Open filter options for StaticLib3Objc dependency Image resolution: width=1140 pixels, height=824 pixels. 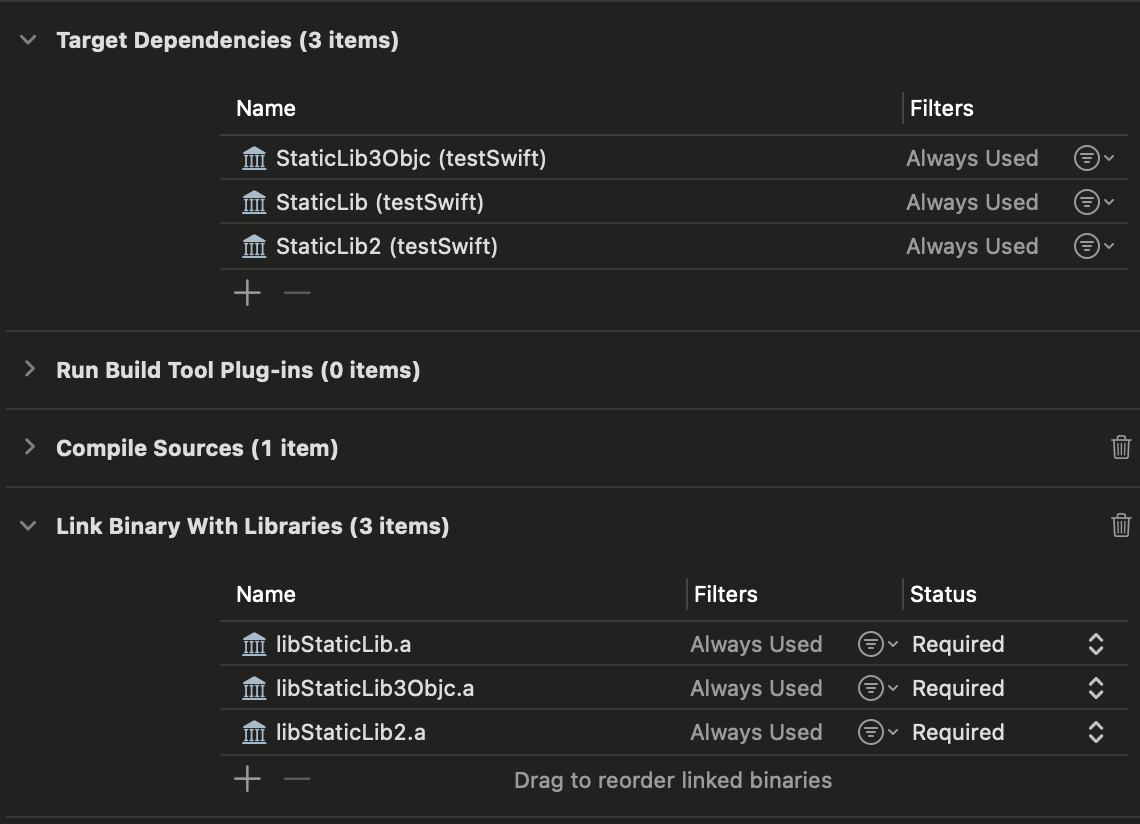(x=1093, y=158)
